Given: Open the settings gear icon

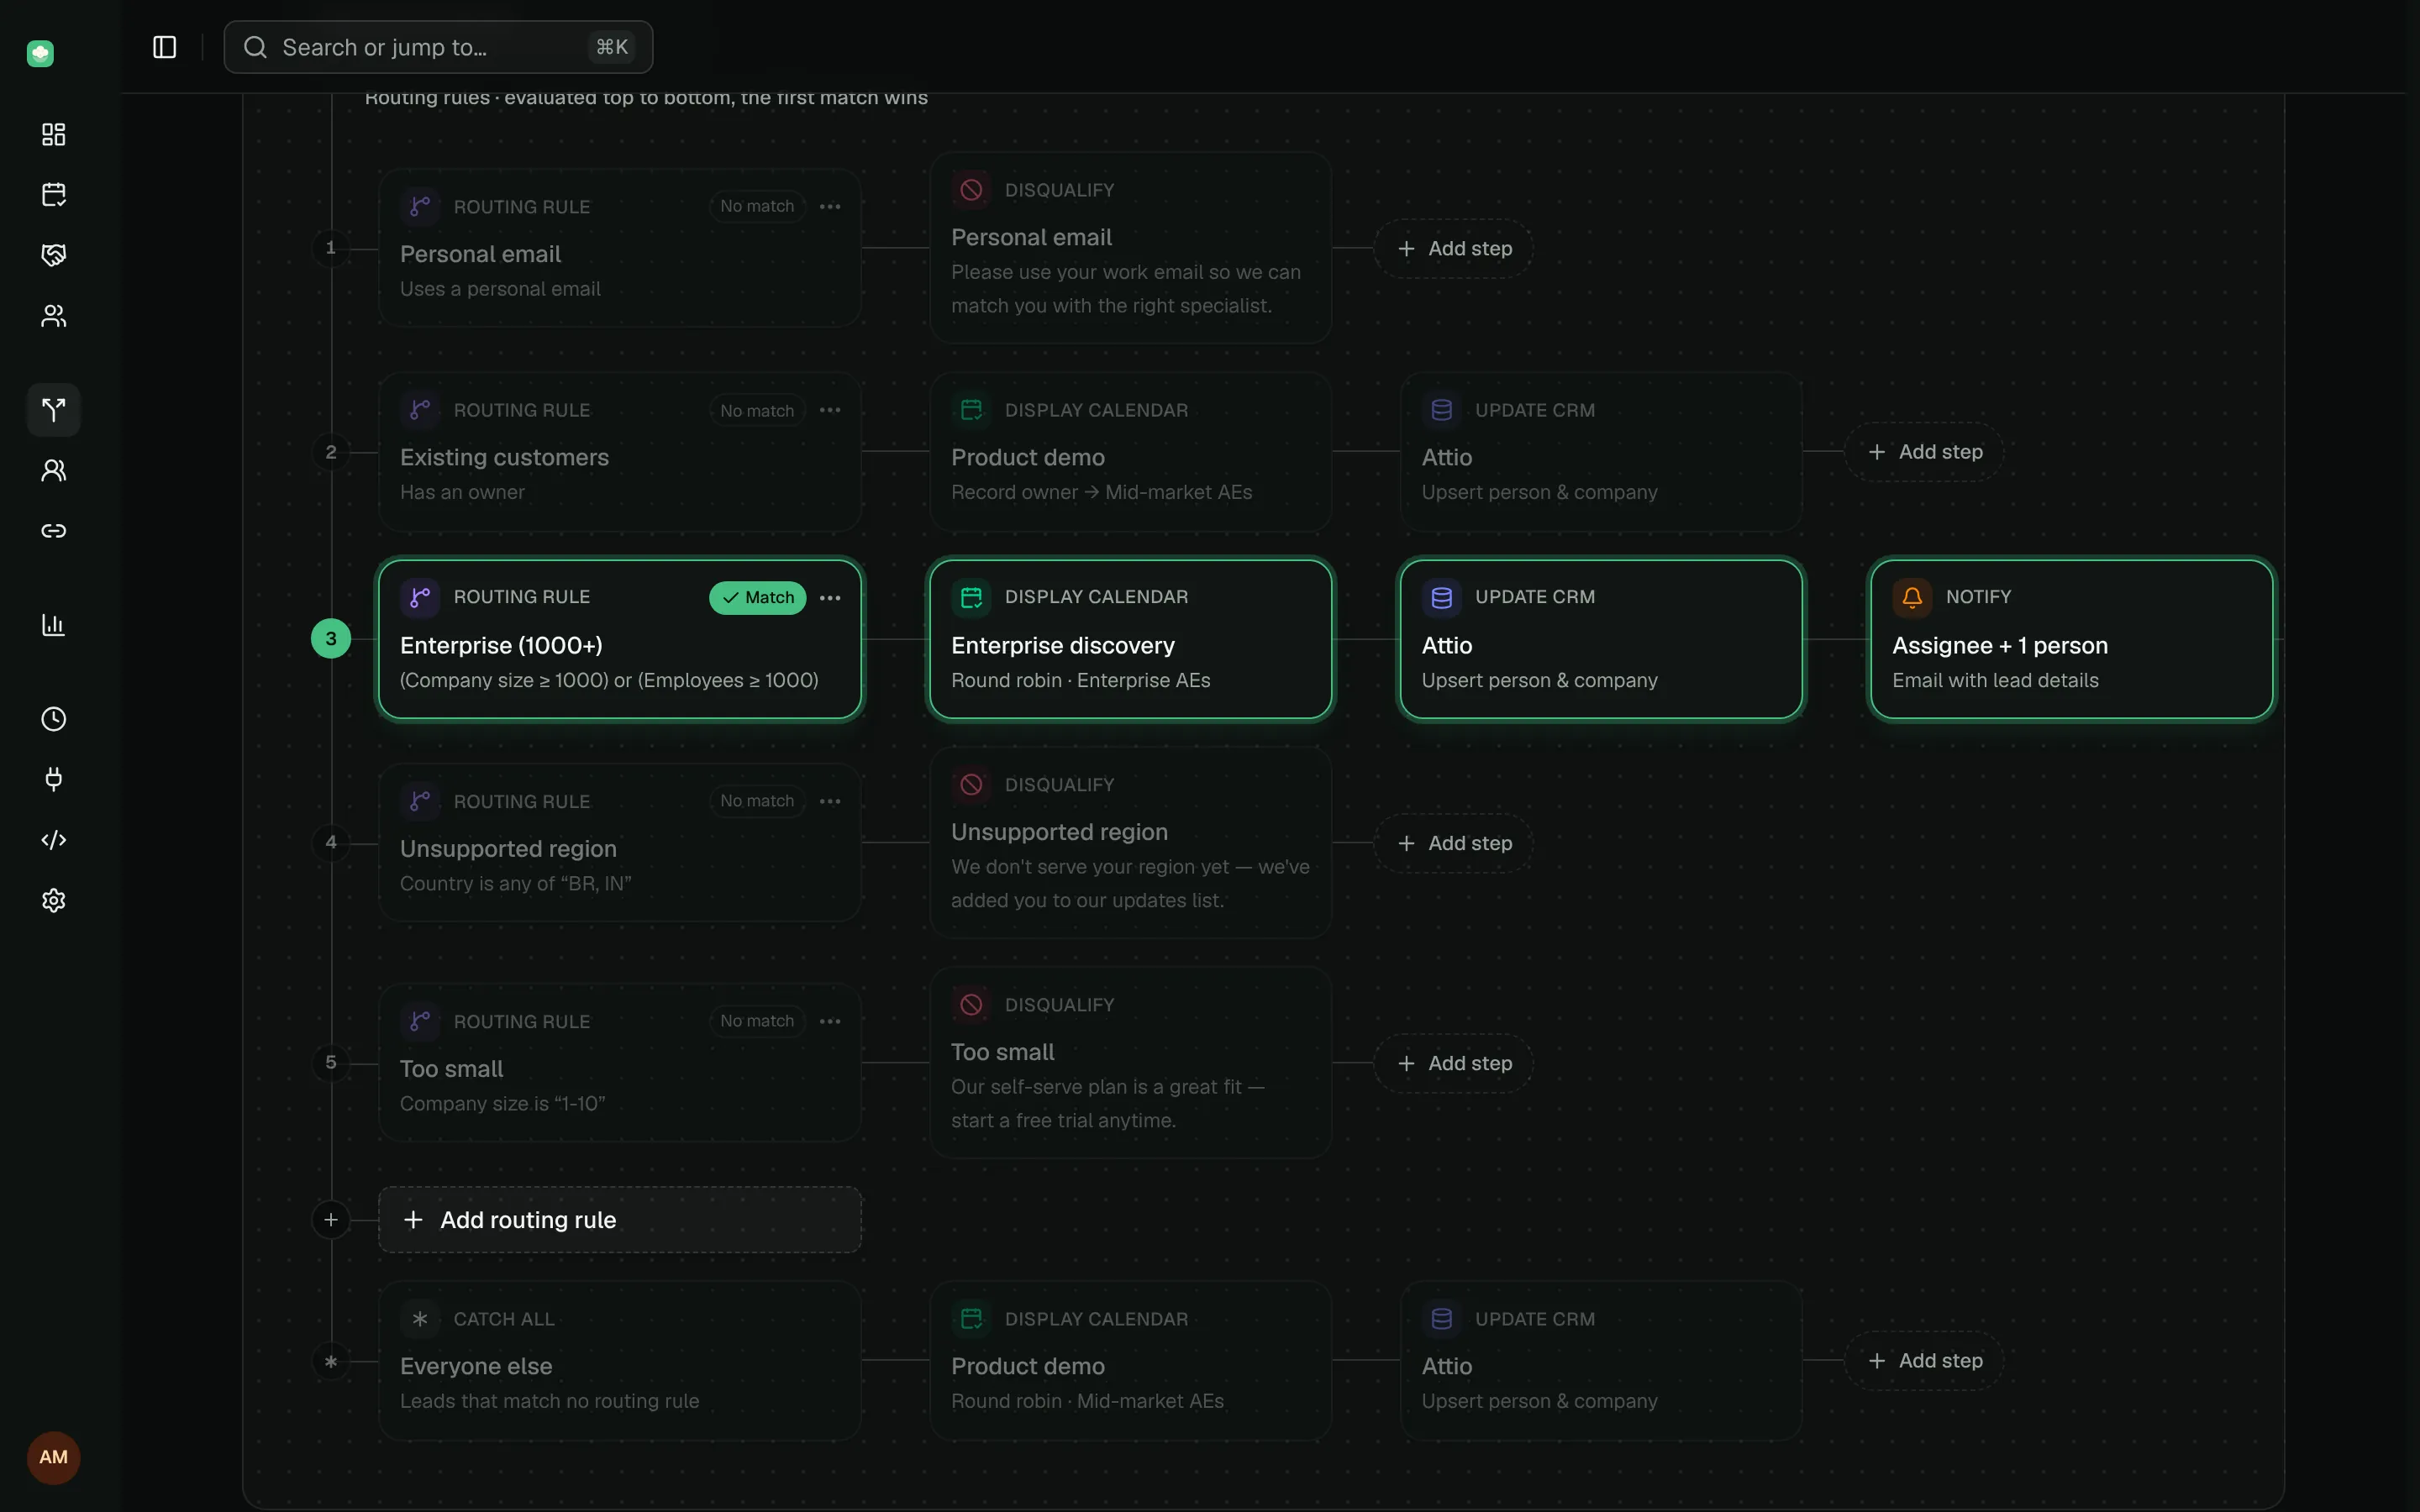Looking at the screenshot, I should pos(54,900).
